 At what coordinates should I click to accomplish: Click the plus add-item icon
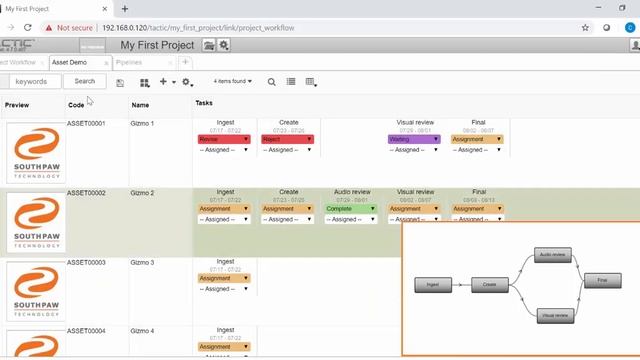pyautogui.click(x=163, y=82)
